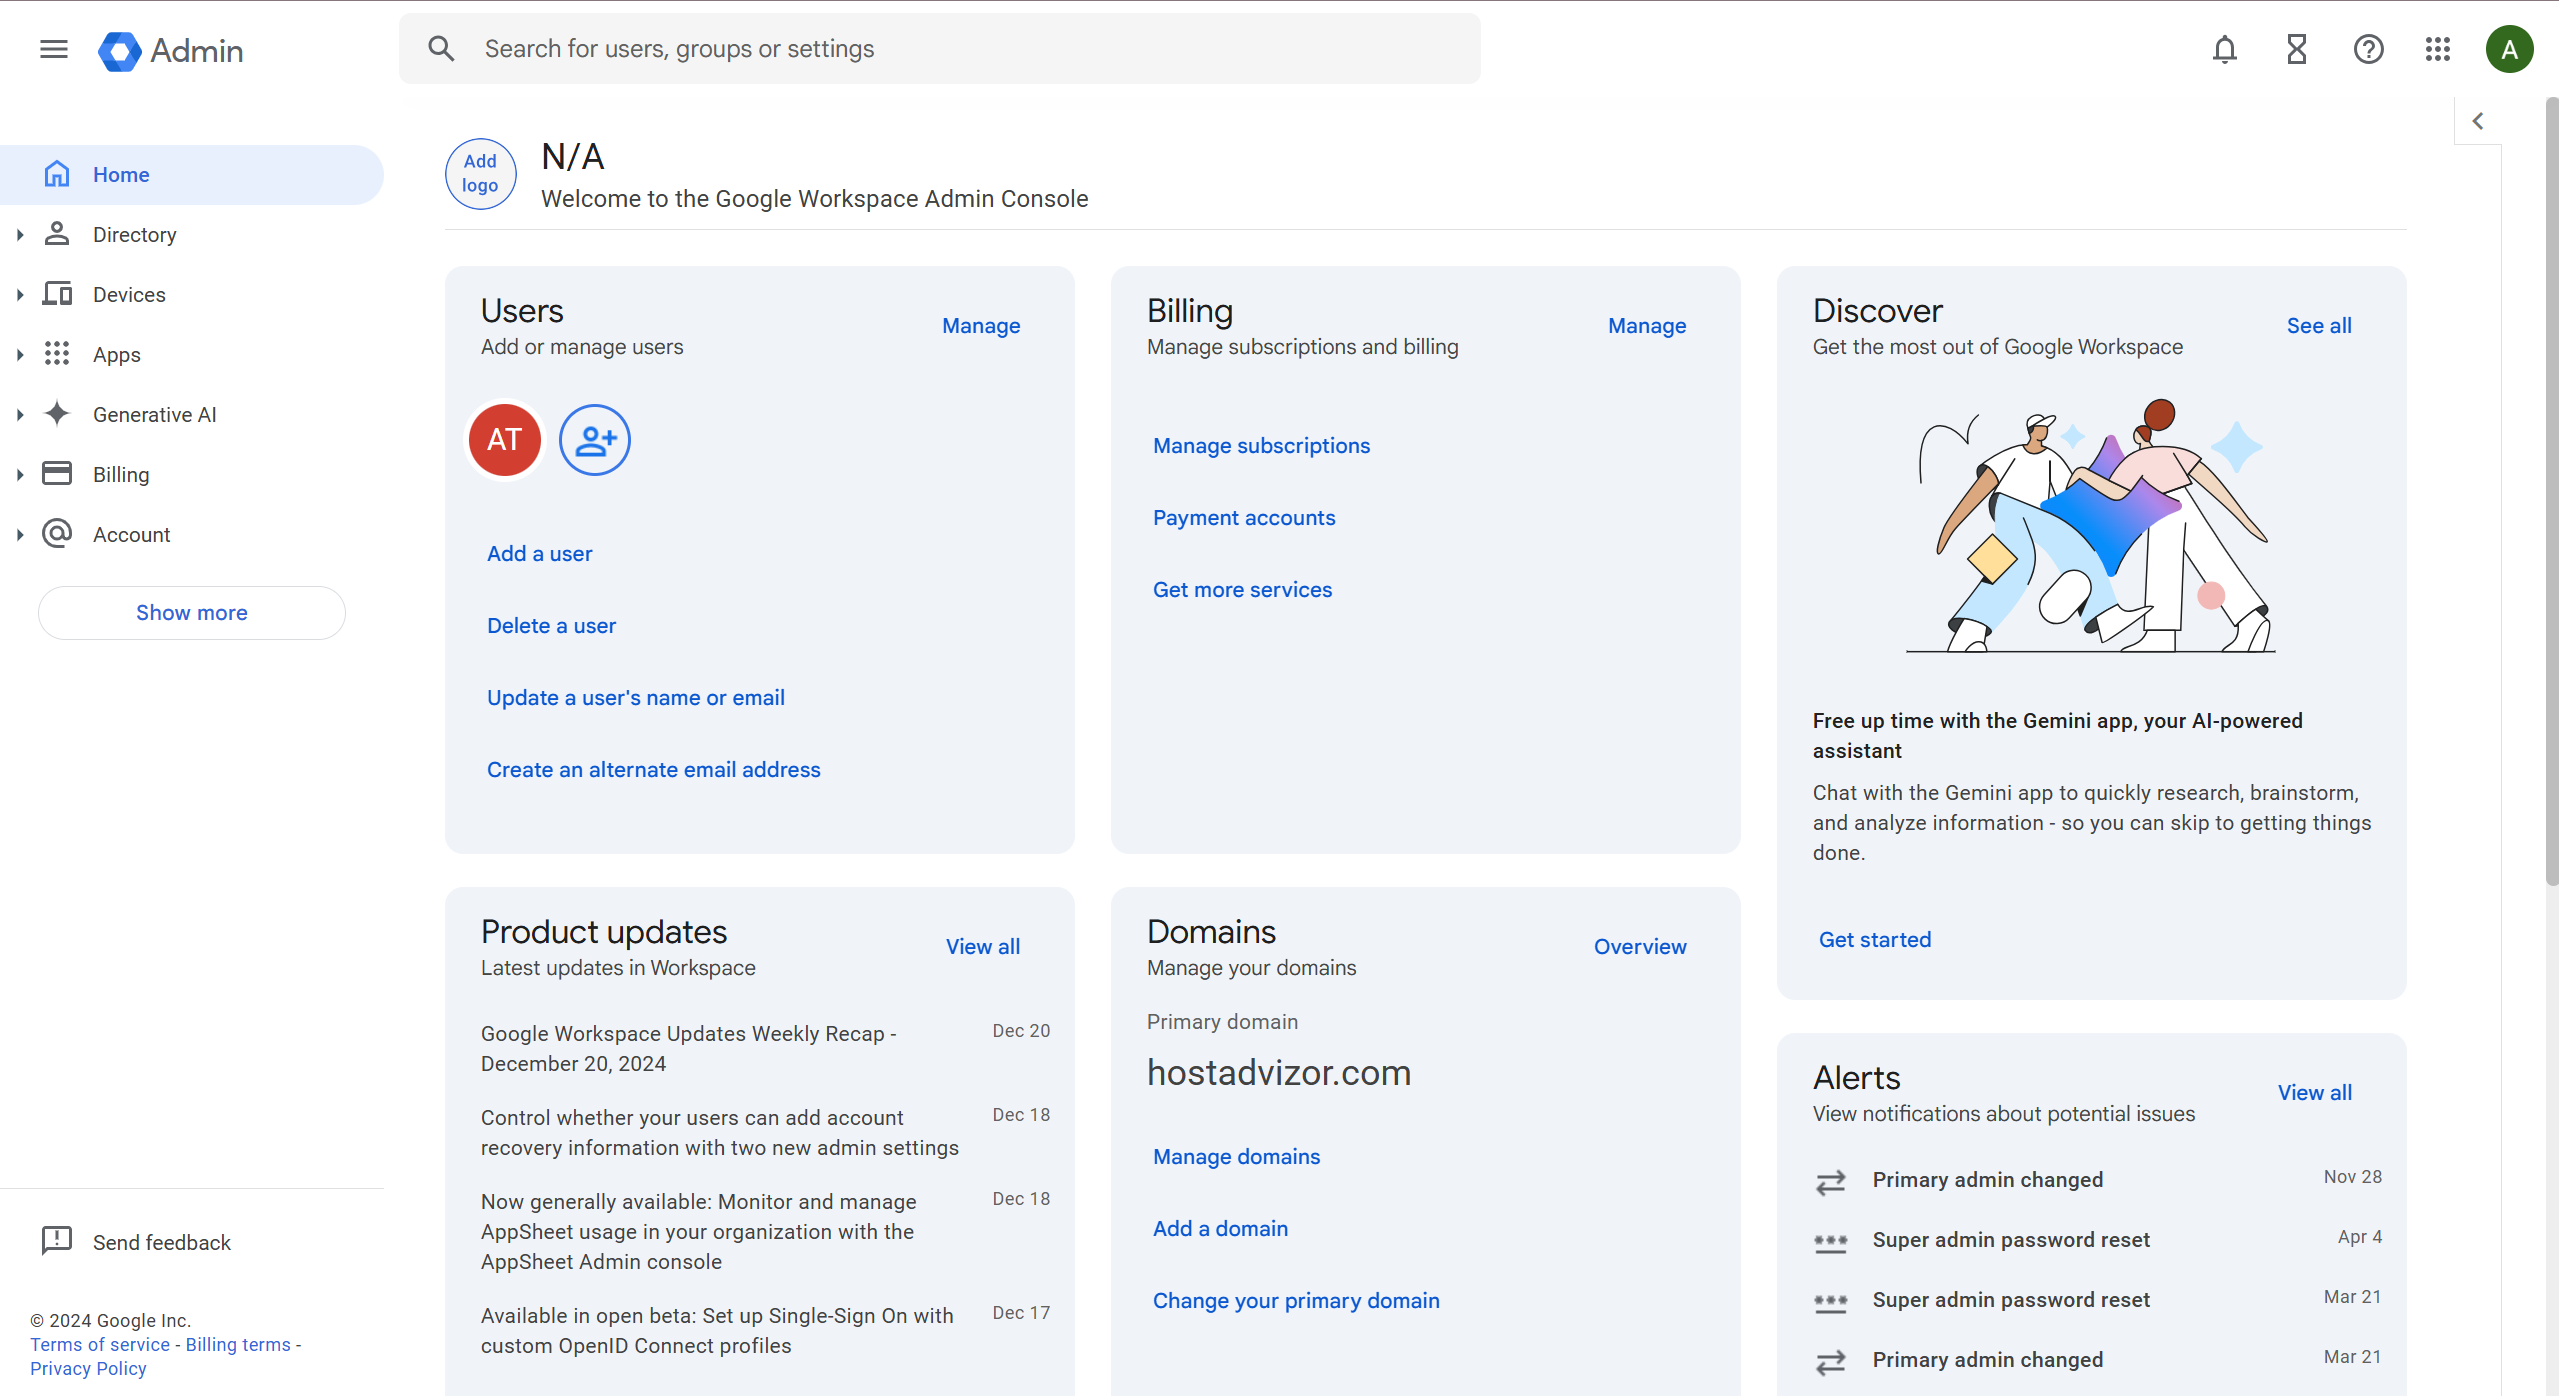Viewport: 2559px width, 1396px height.
Task: Click the Show more button
Action: click(x=192, y=613)
